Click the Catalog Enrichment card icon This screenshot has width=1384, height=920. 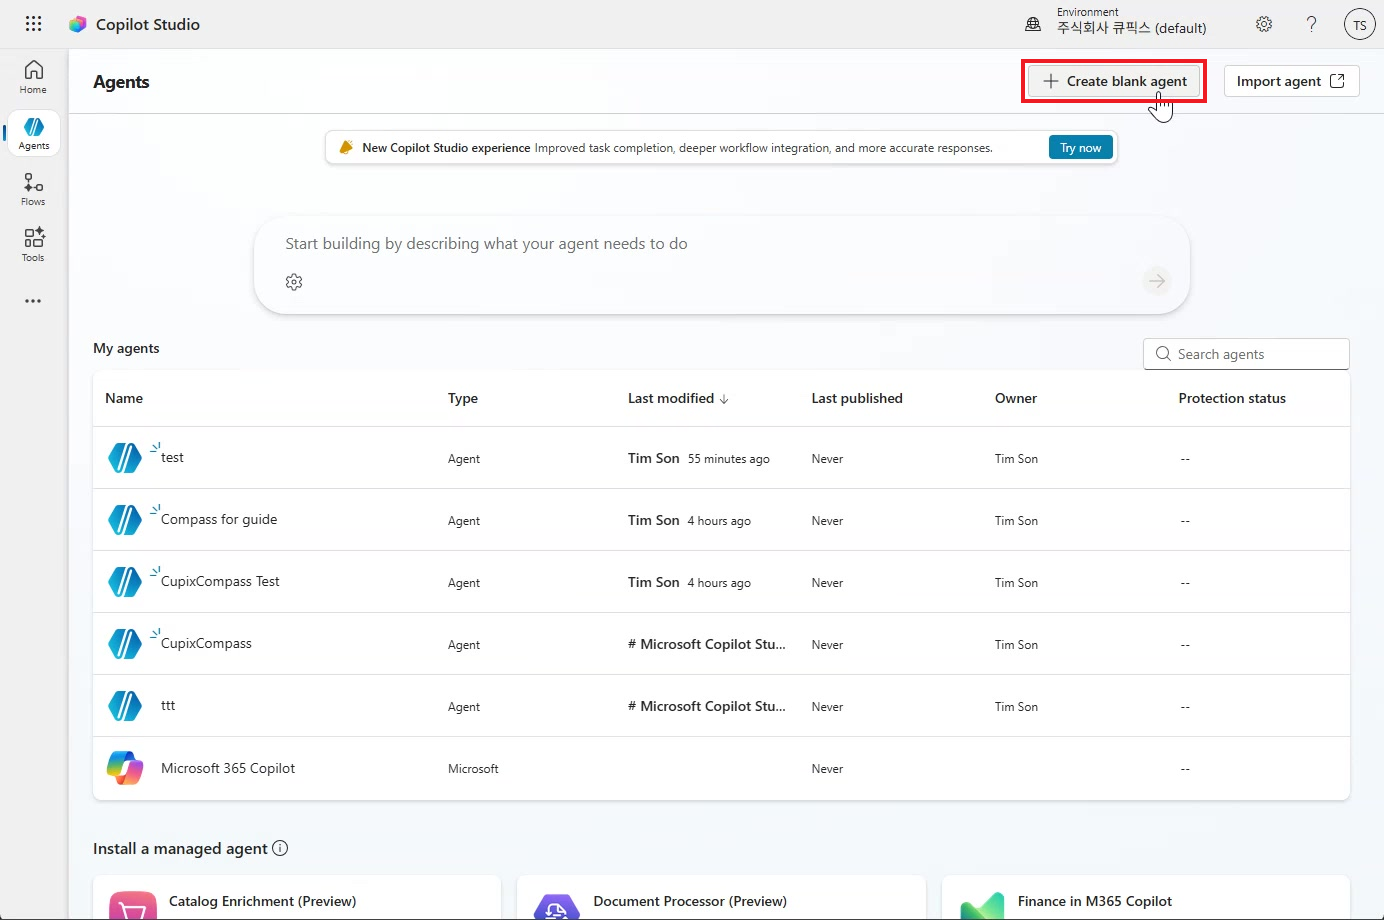(x=133, y=905)
